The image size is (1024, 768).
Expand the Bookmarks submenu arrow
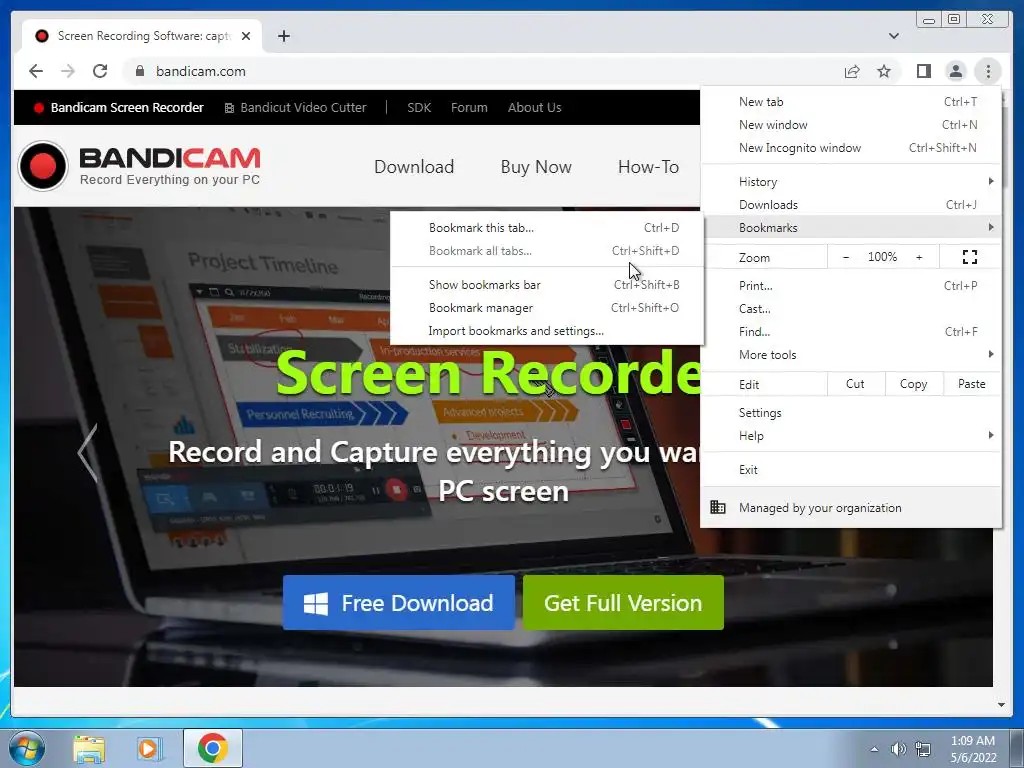tap(991, 227)
